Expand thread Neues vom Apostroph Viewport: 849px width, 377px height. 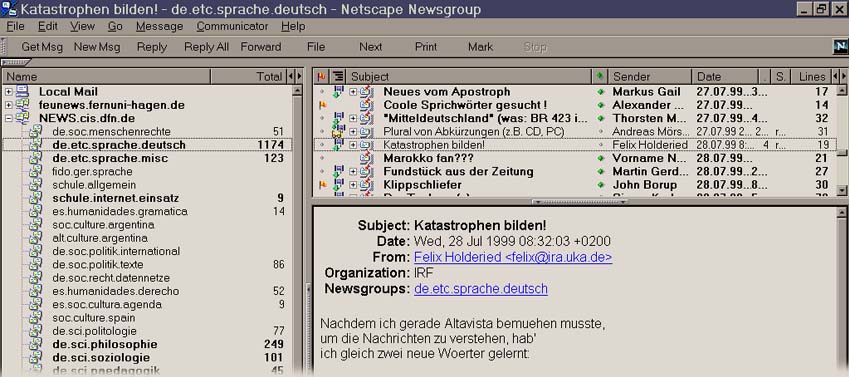tap(353, 92)
